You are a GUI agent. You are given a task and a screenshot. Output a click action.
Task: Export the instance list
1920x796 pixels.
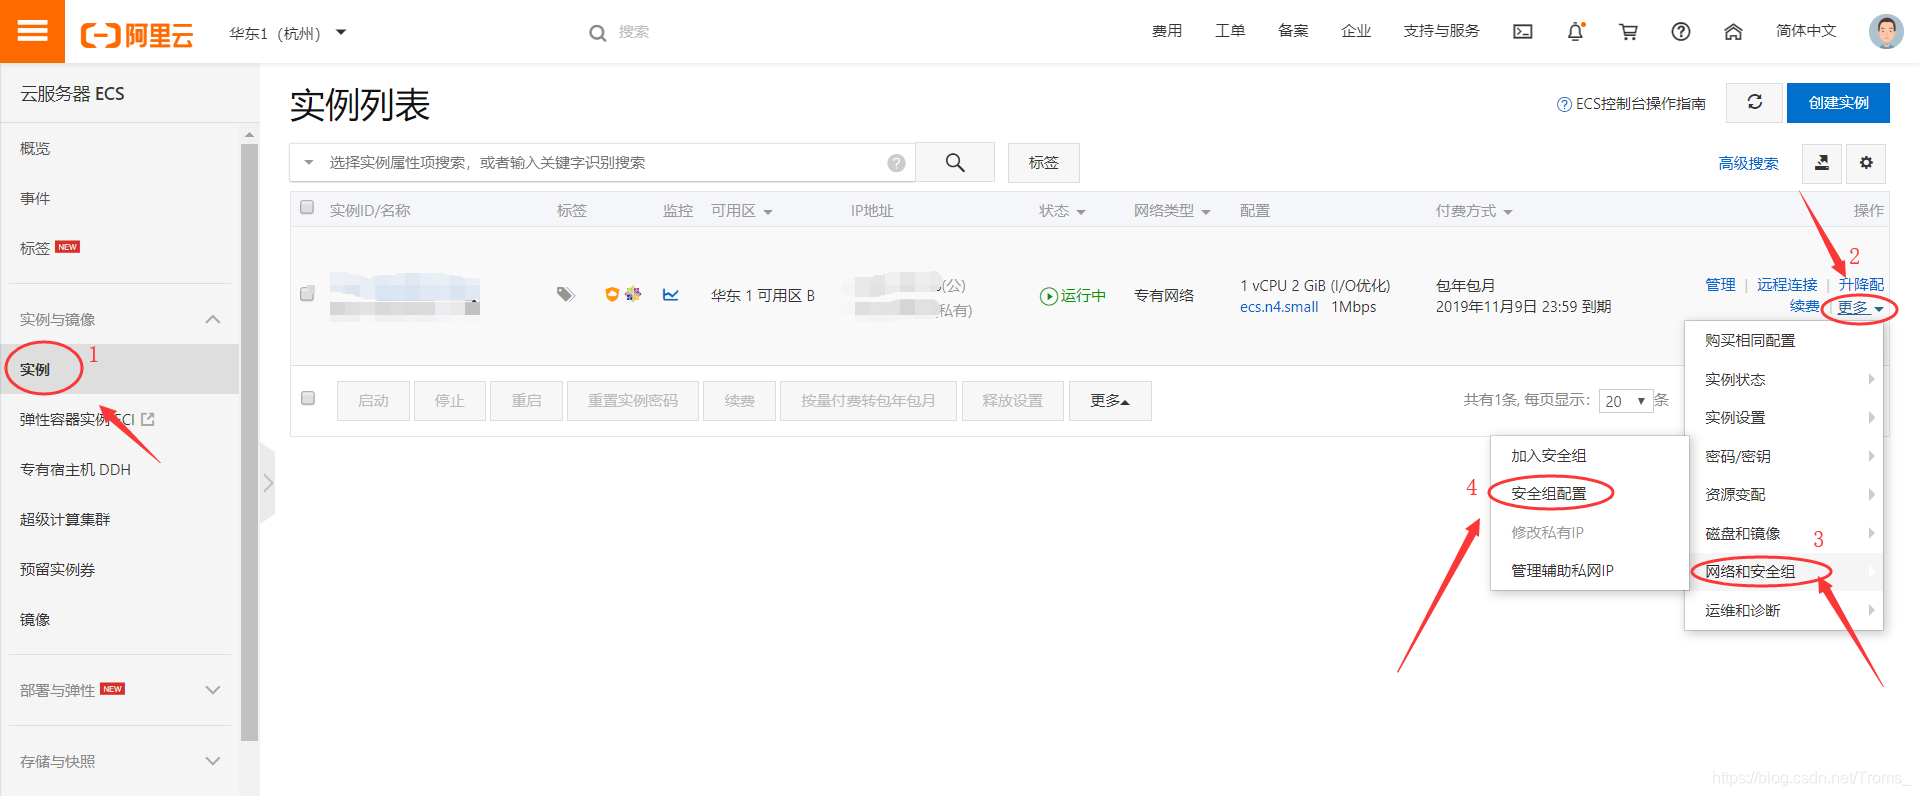(x=1822, y=162)
